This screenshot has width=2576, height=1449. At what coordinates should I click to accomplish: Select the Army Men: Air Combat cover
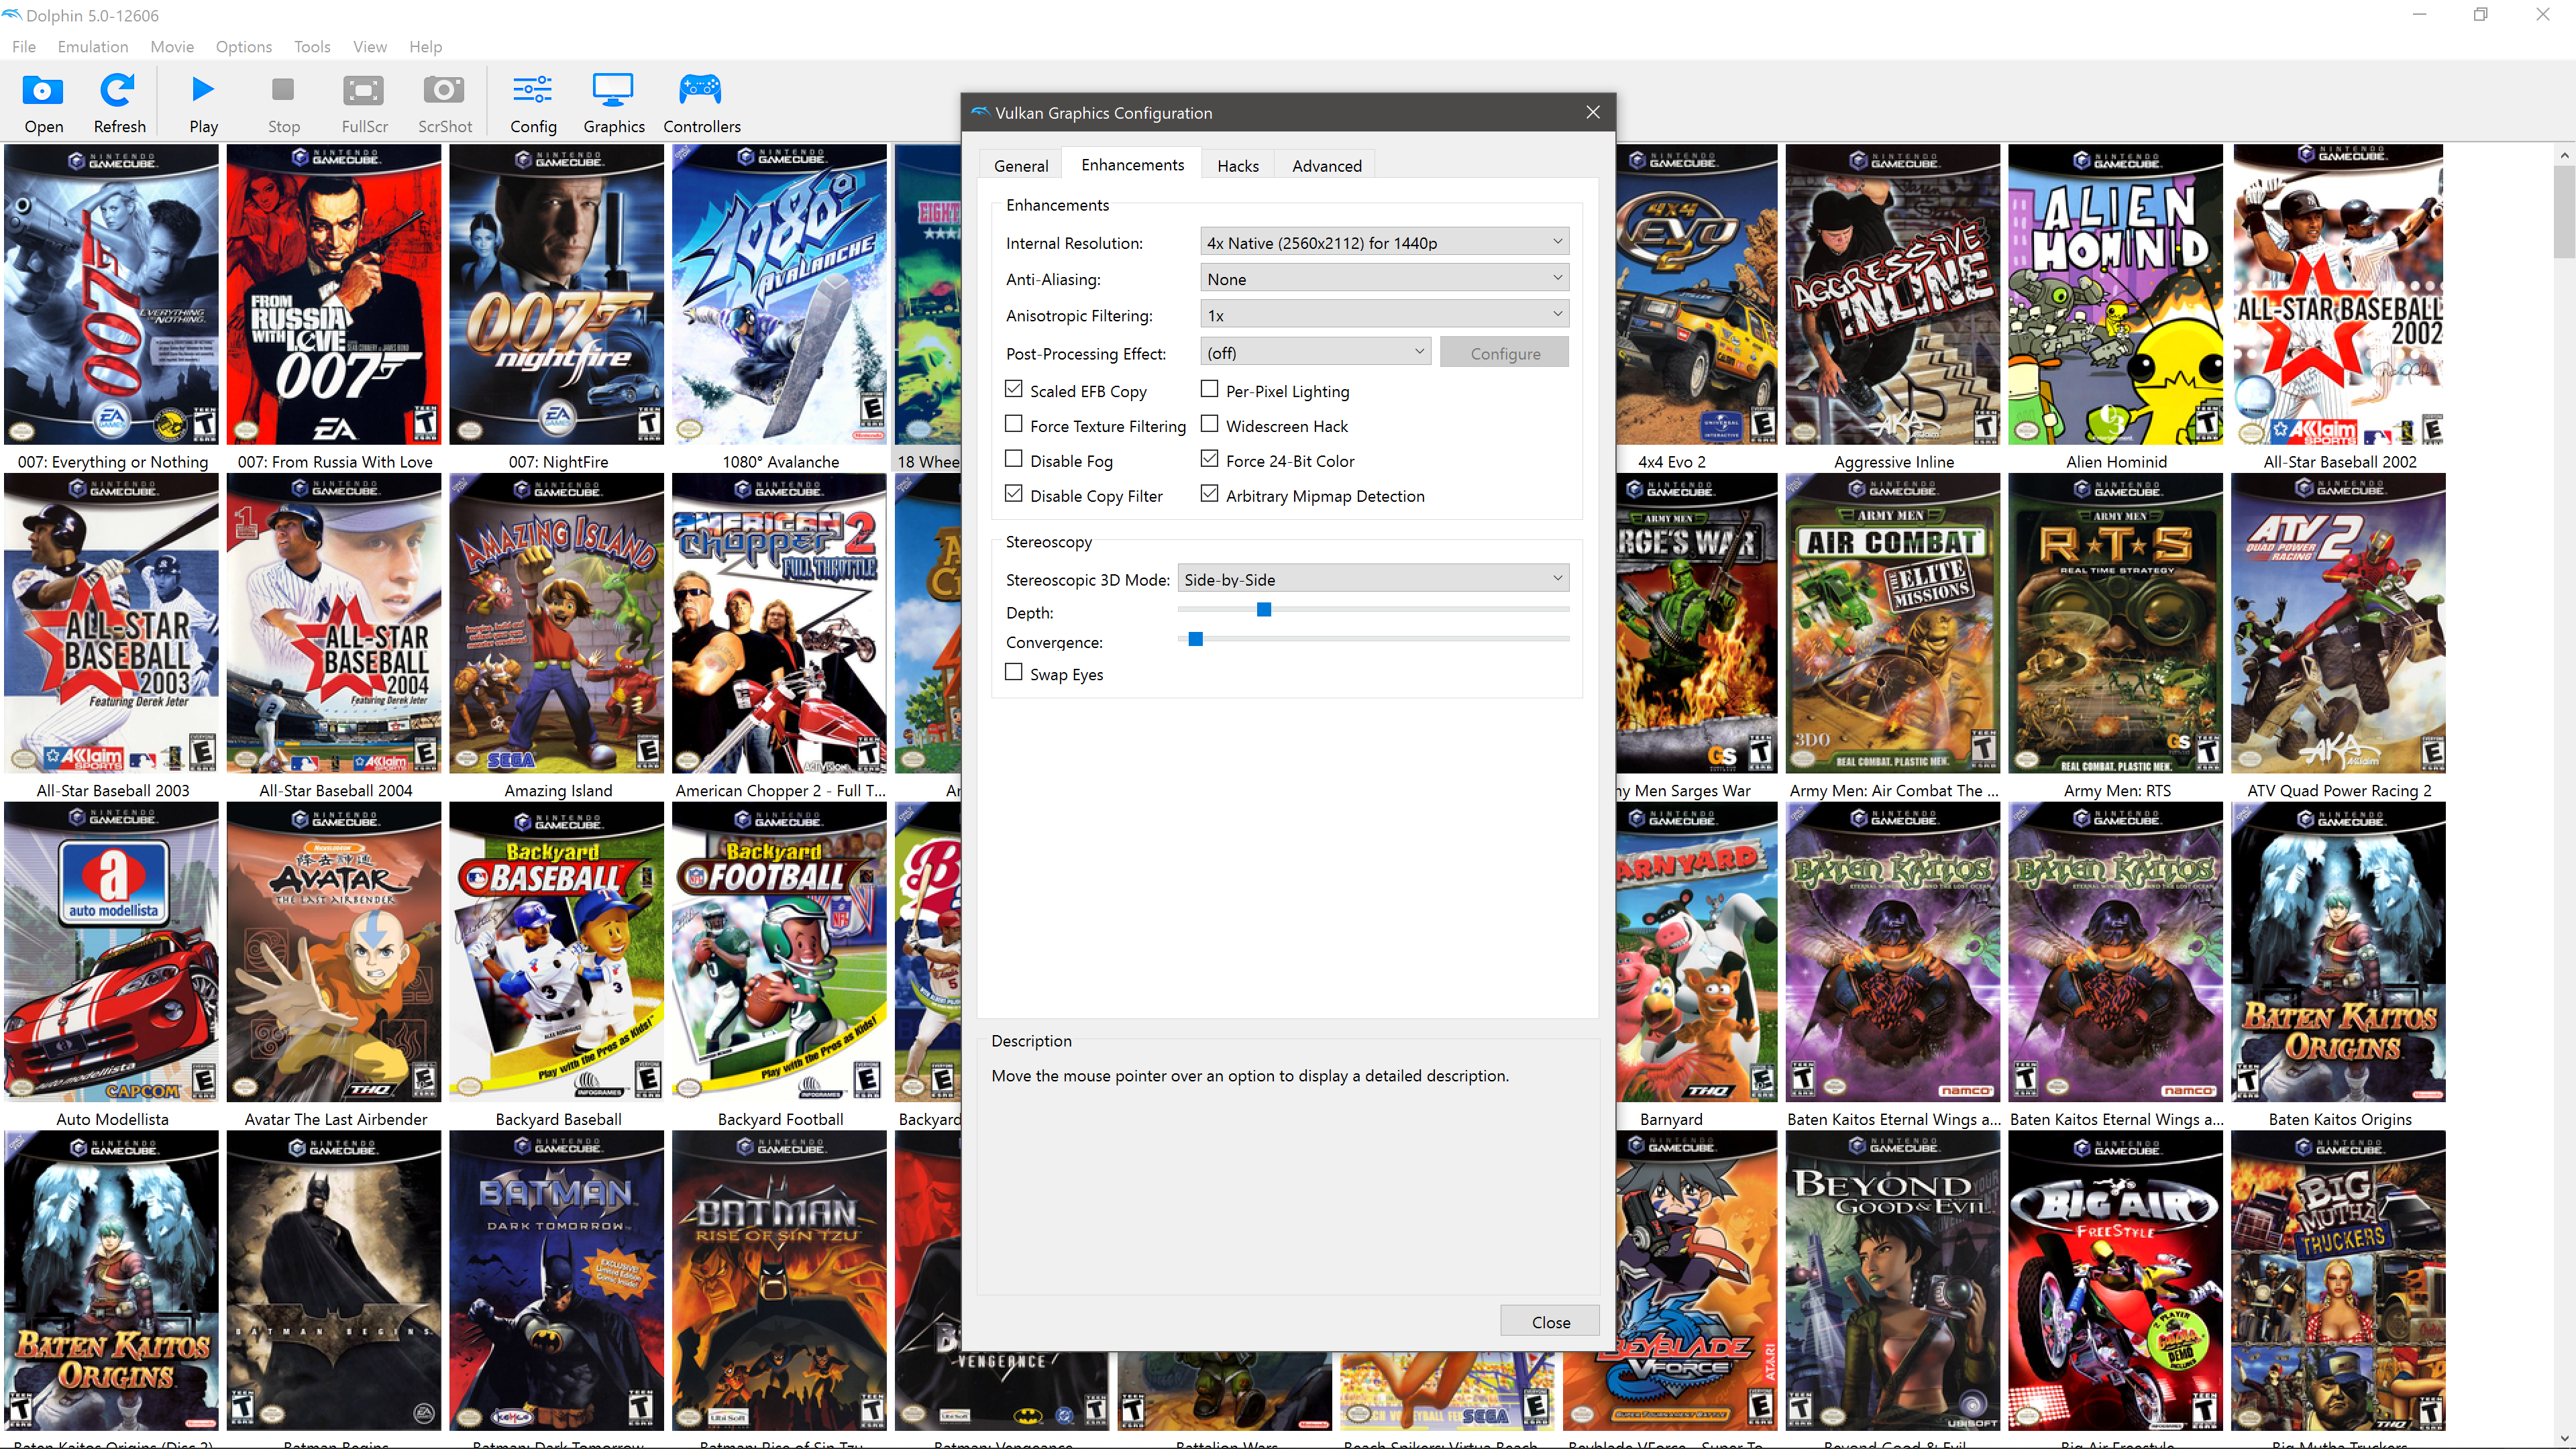point(1893,623)
